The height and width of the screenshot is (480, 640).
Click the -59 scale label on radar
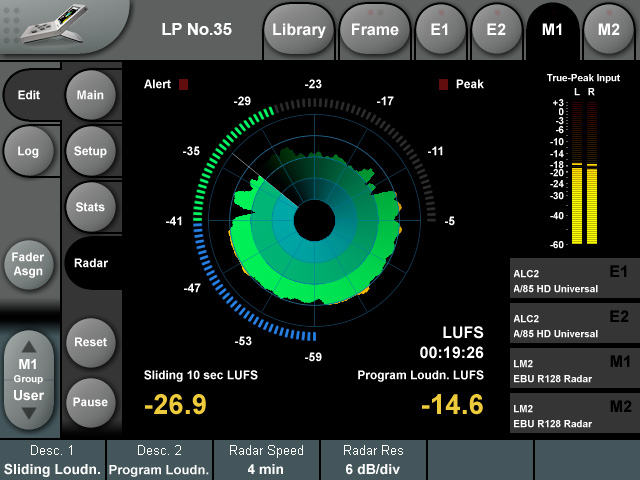tap(313, 357)
